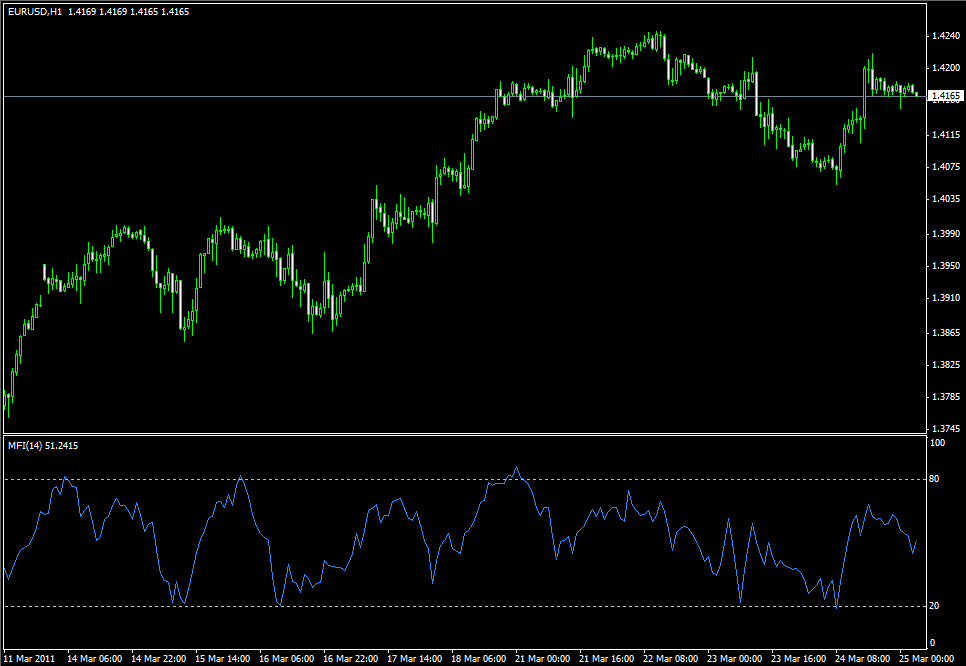Click the 14 Mar 22:00 time label
The image size is (966, 666).
158,659
